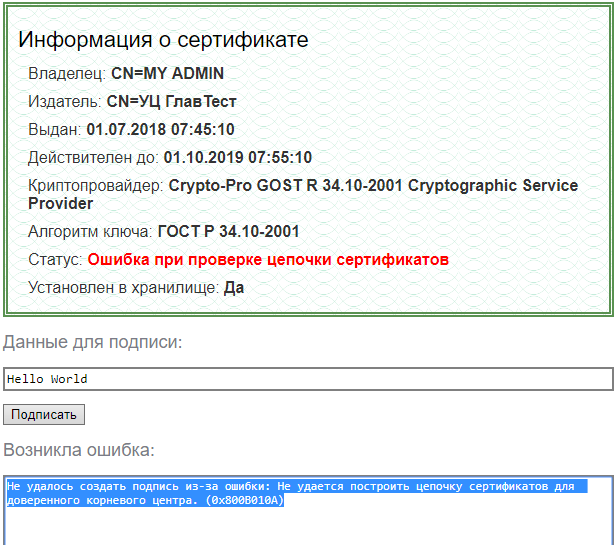This screenshot has width=615, height=545.
Task: Click the error code 0x800B010A text
Action: (x=245, y=500)
